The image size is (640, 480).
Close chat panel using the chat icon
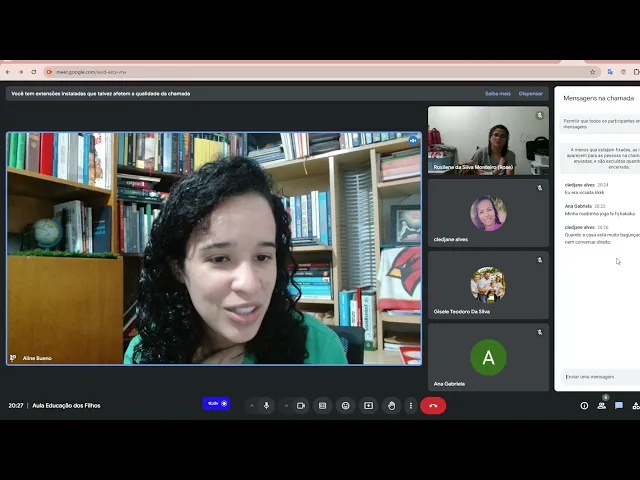(619, 406)
